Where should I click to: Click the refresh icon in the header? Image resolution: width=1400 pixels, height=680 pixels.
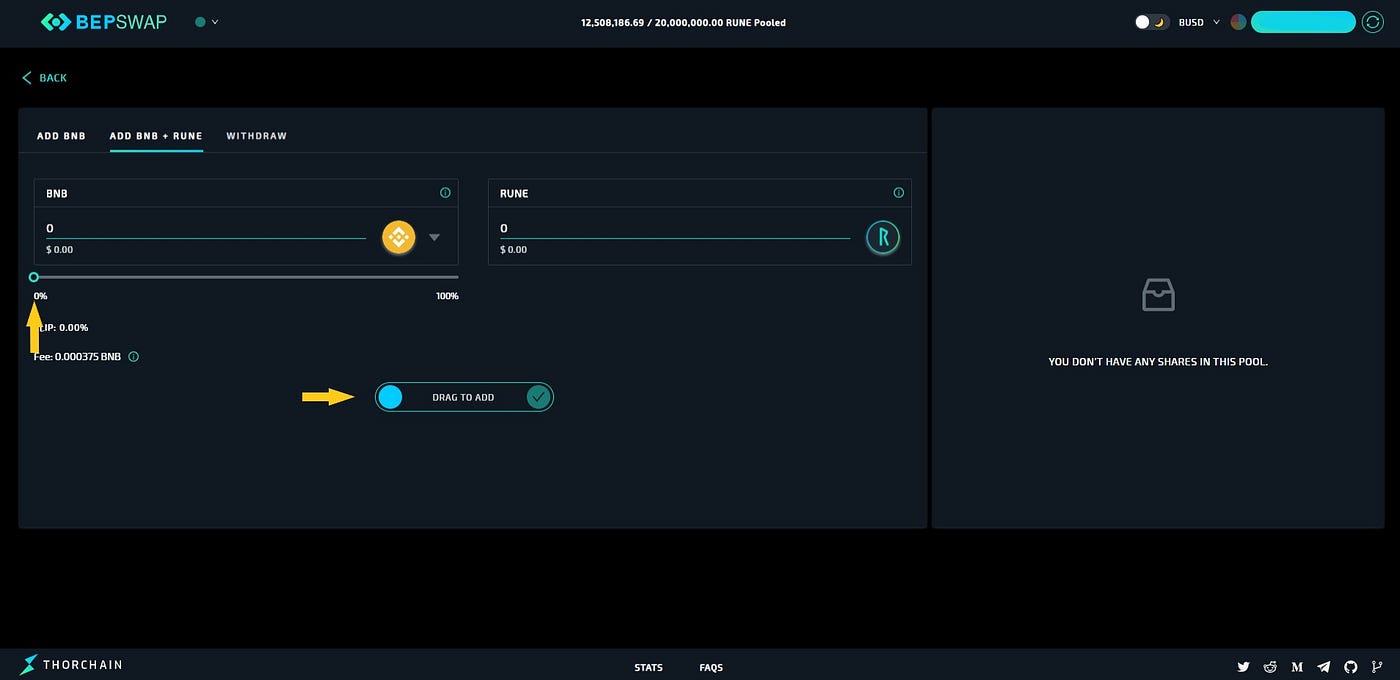coord(1373,22)
